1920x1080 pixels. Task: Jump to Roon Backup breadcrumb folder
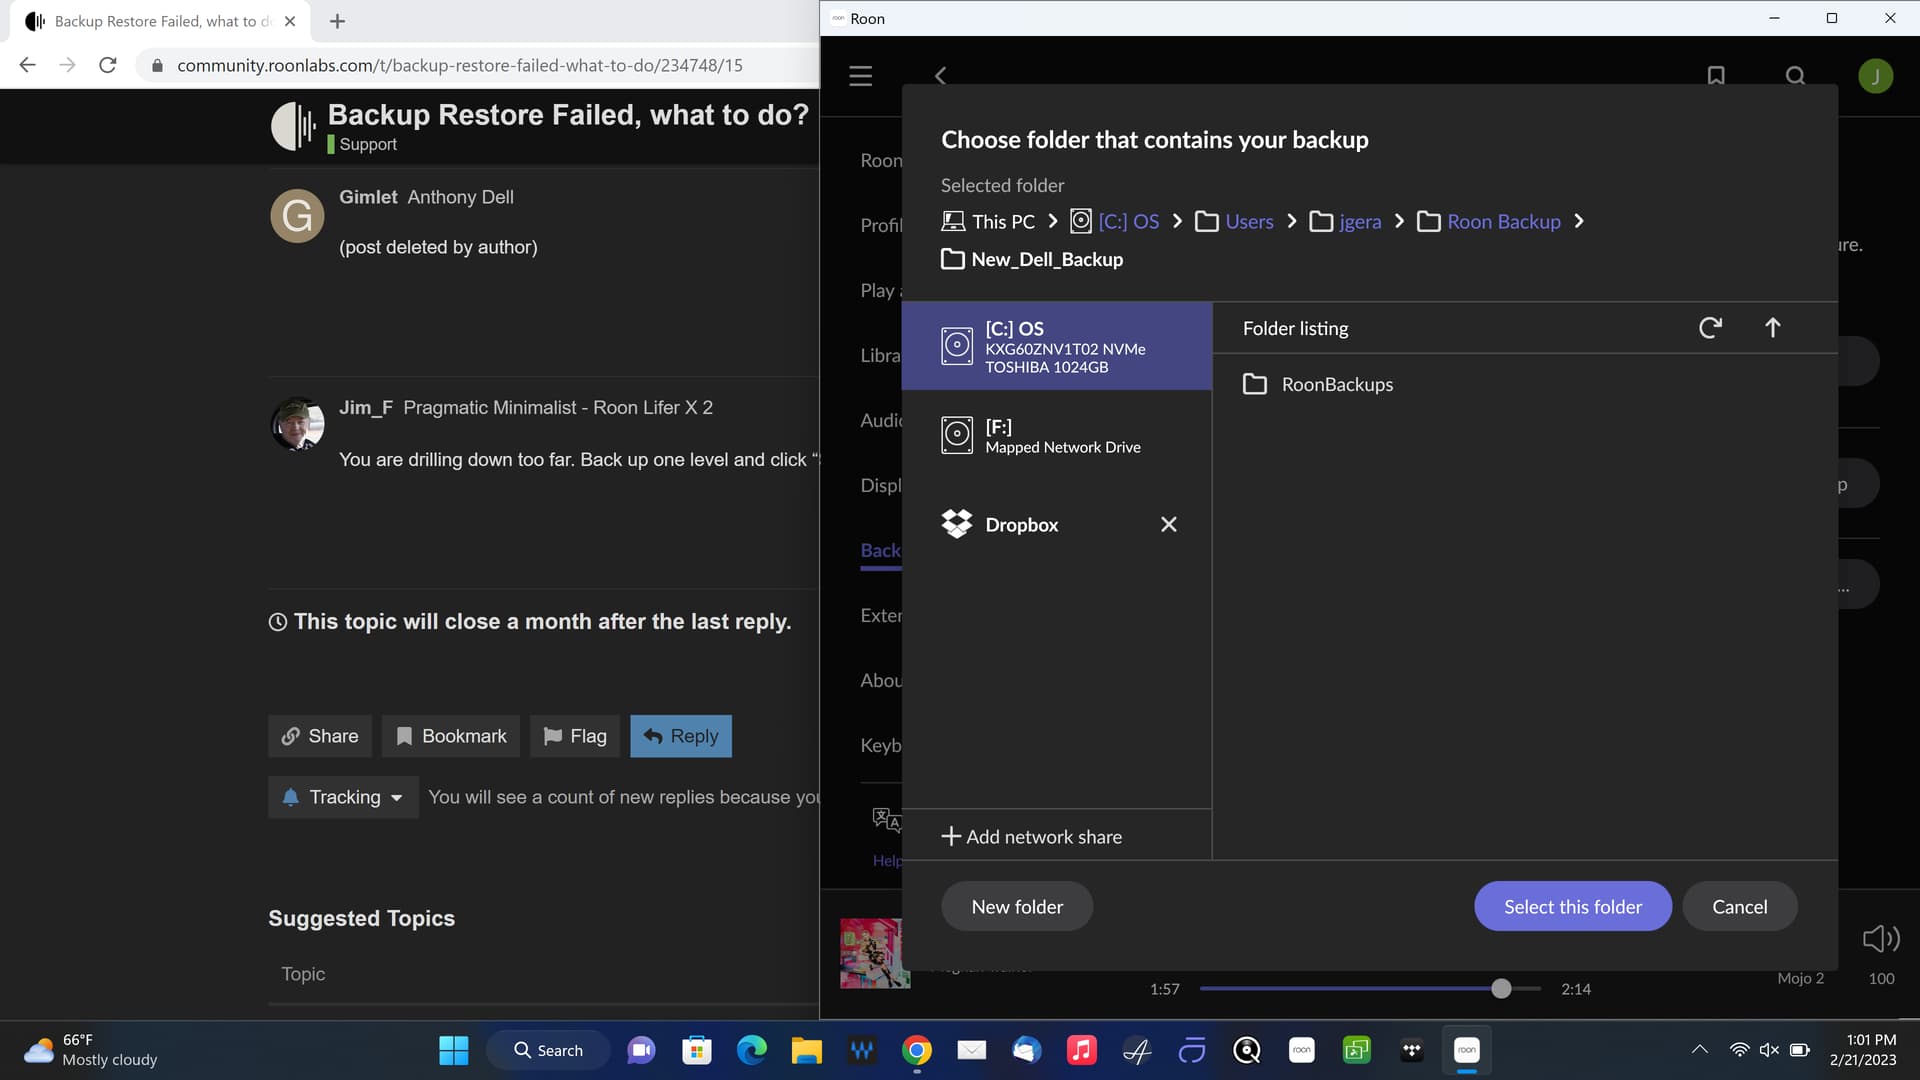[x=1489, y=222]
